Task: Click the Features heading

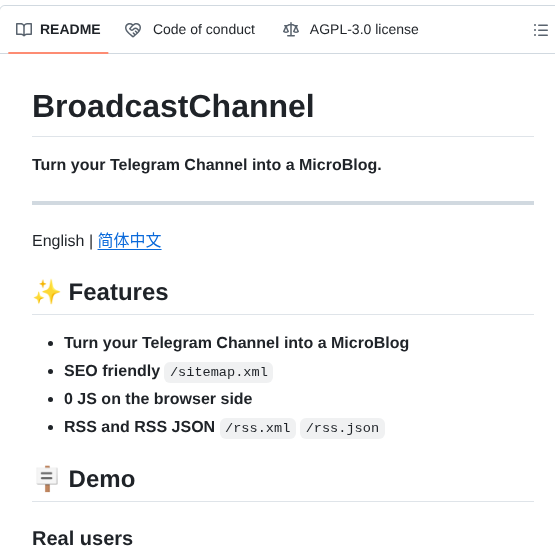Action: click(118, 292)
